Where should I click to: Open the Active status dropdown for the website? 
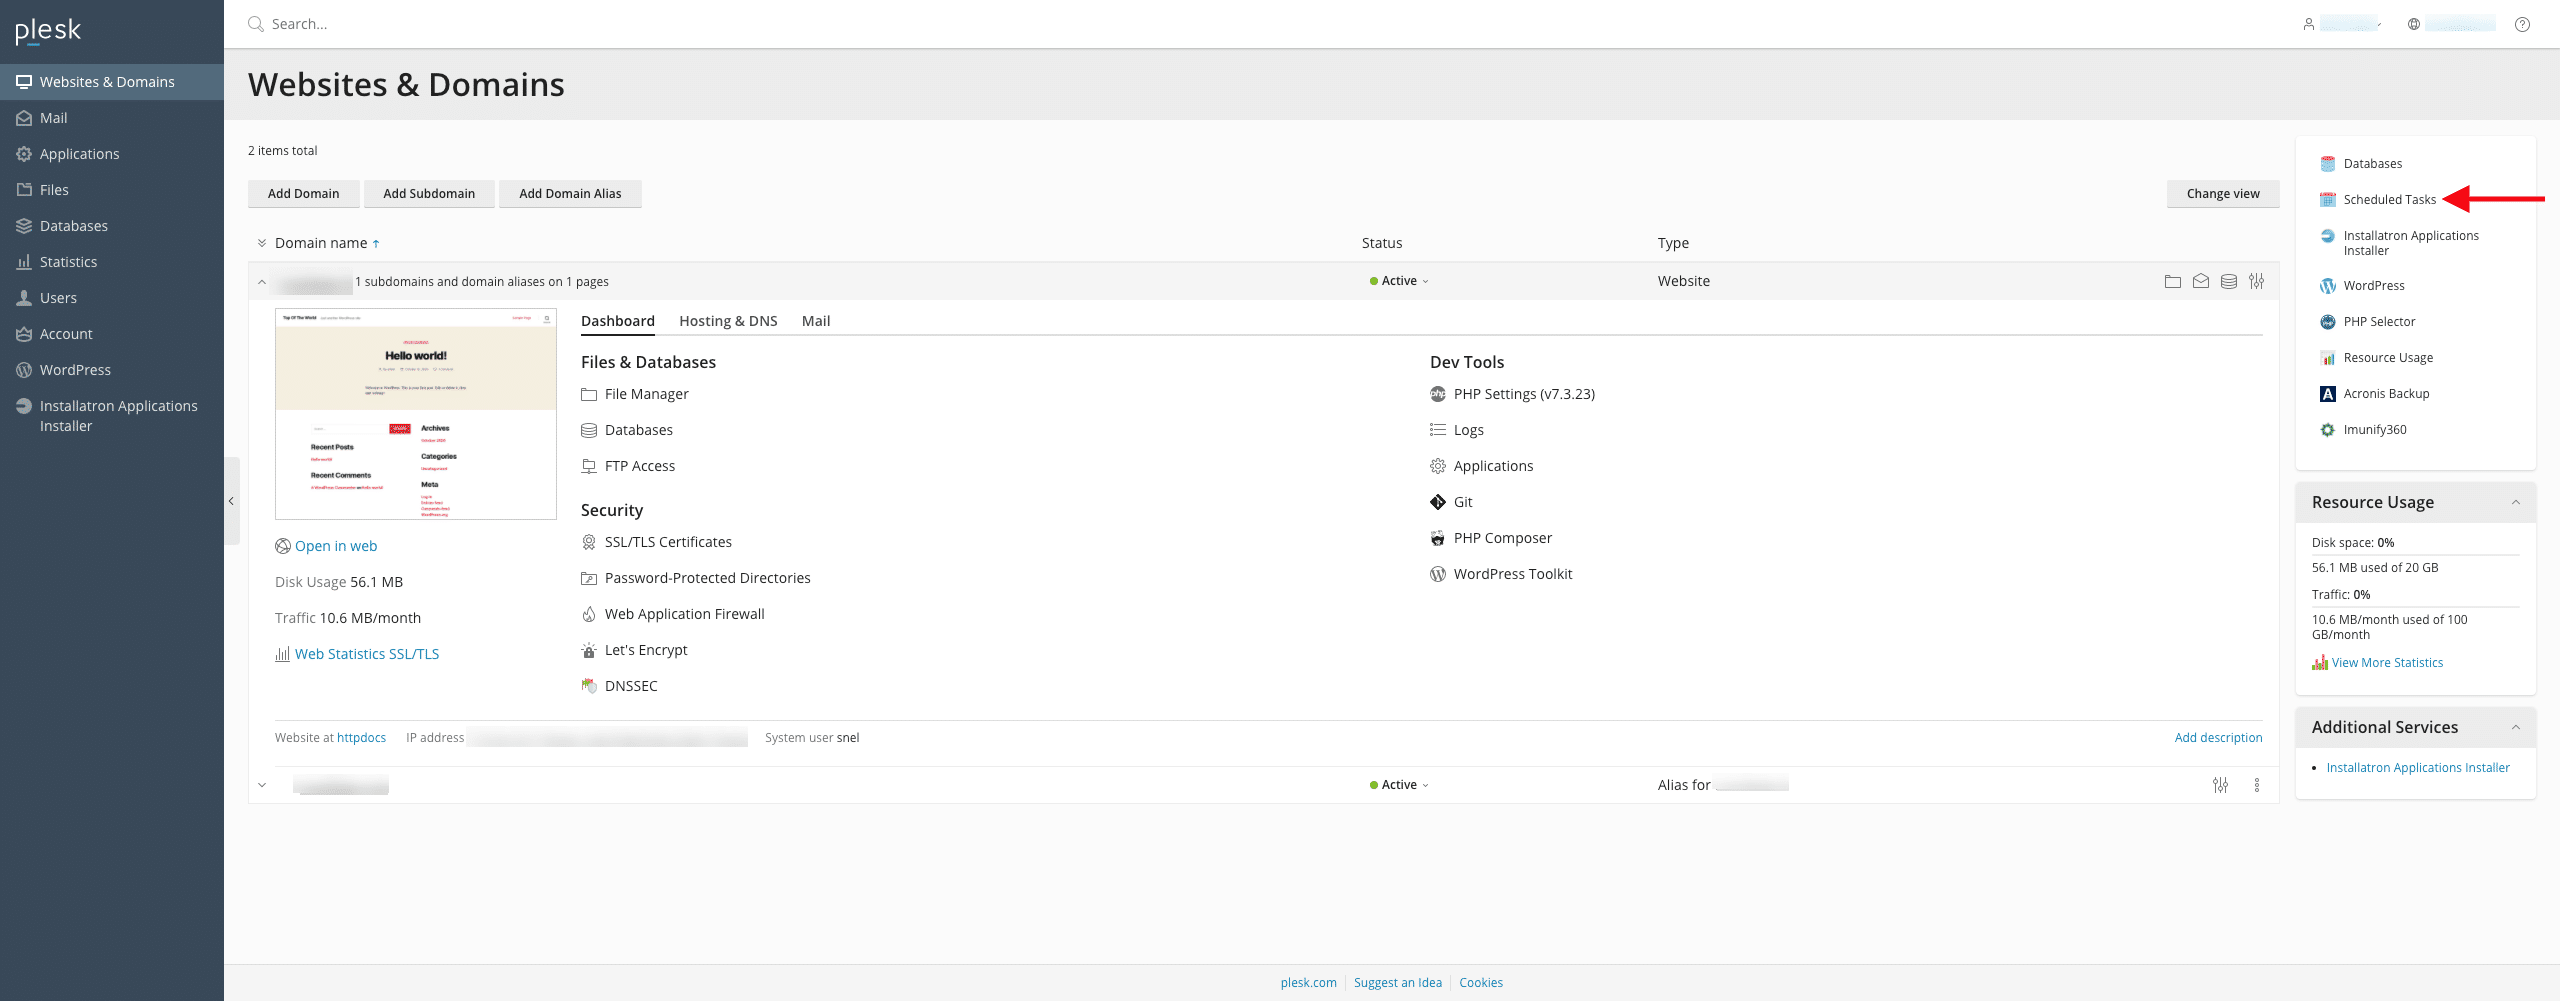click(x=1399, y=281)
